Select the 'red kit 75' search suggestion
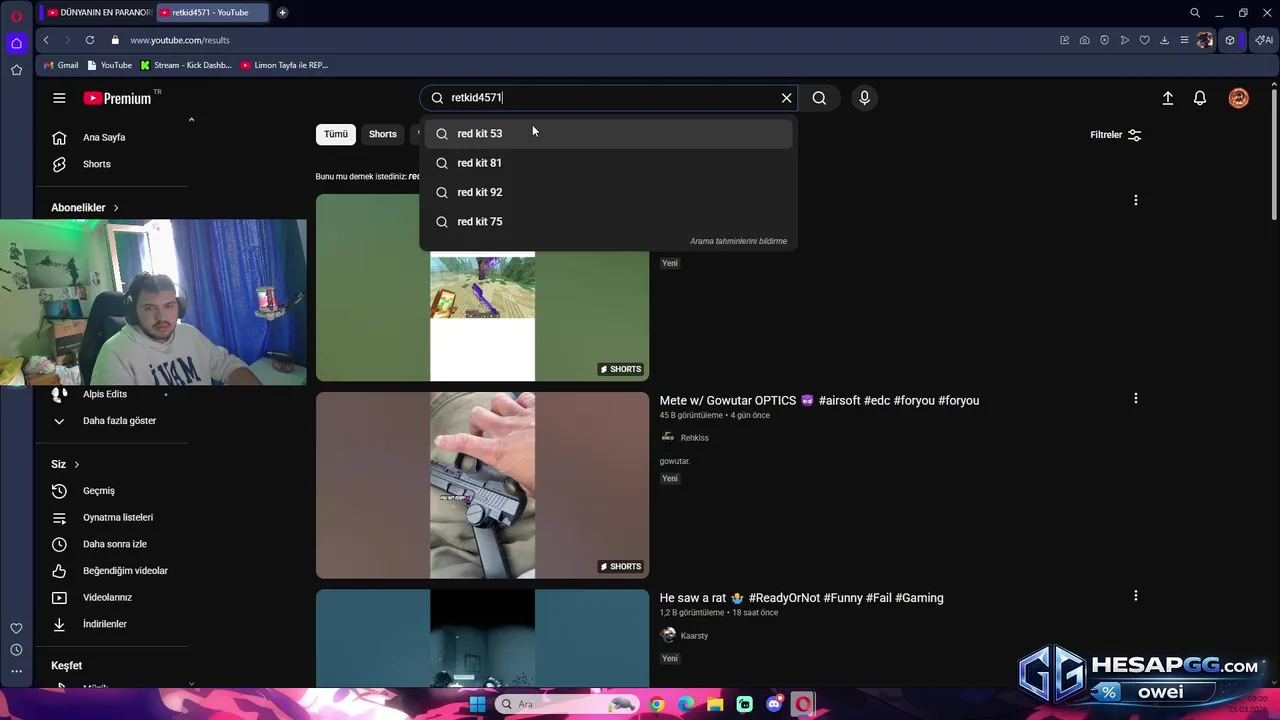1280x720 pixels. (608, 222)
